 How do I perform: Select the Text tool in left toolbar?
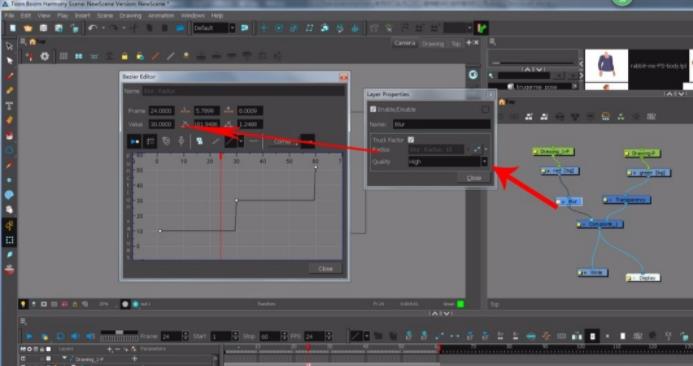tap(9, 106)
